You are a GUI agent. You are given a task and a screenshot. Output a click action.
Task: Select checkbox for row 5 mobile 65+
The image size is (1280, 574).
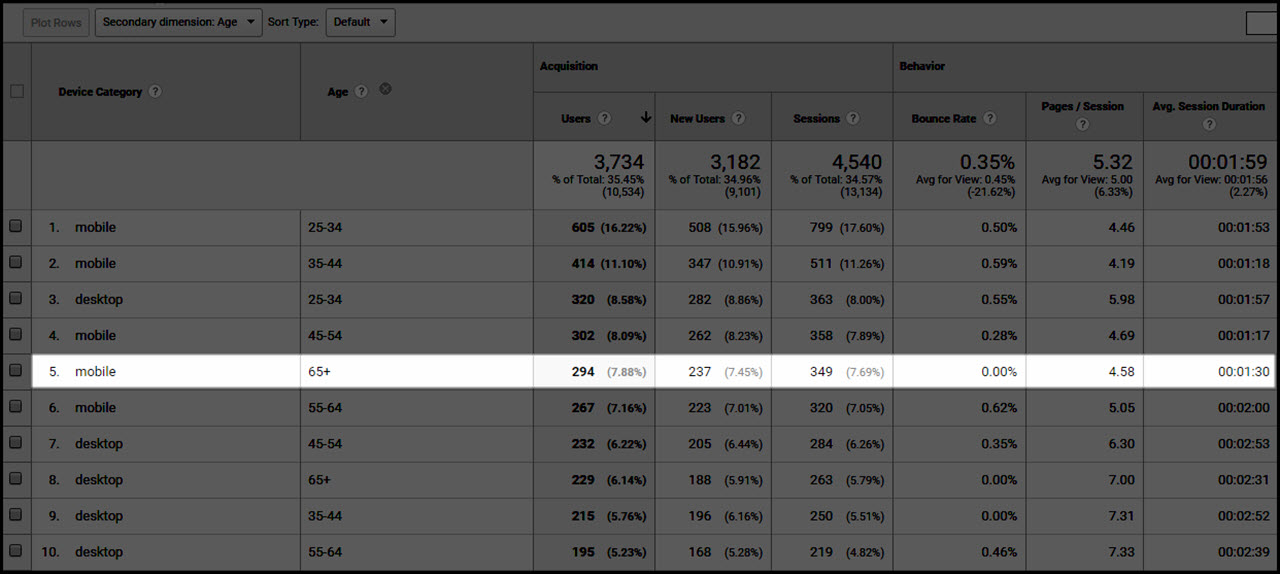coord(16,371)
